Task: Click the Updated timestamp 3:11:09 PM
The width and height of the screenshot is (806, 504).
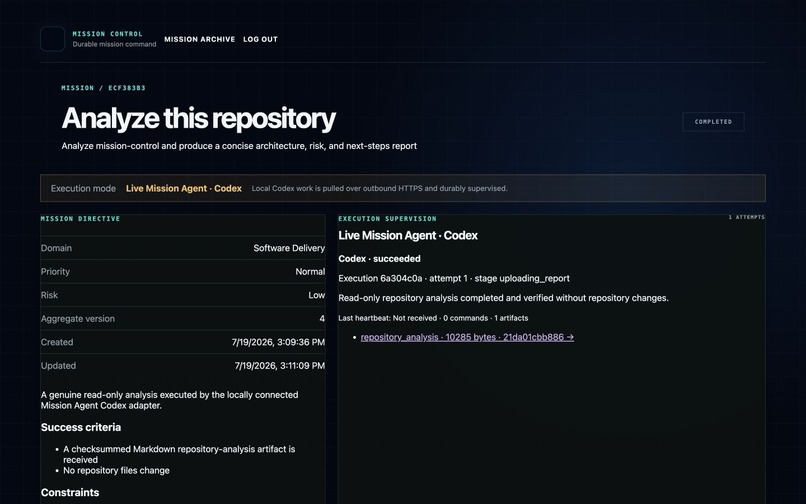Action: pos(280,366)
